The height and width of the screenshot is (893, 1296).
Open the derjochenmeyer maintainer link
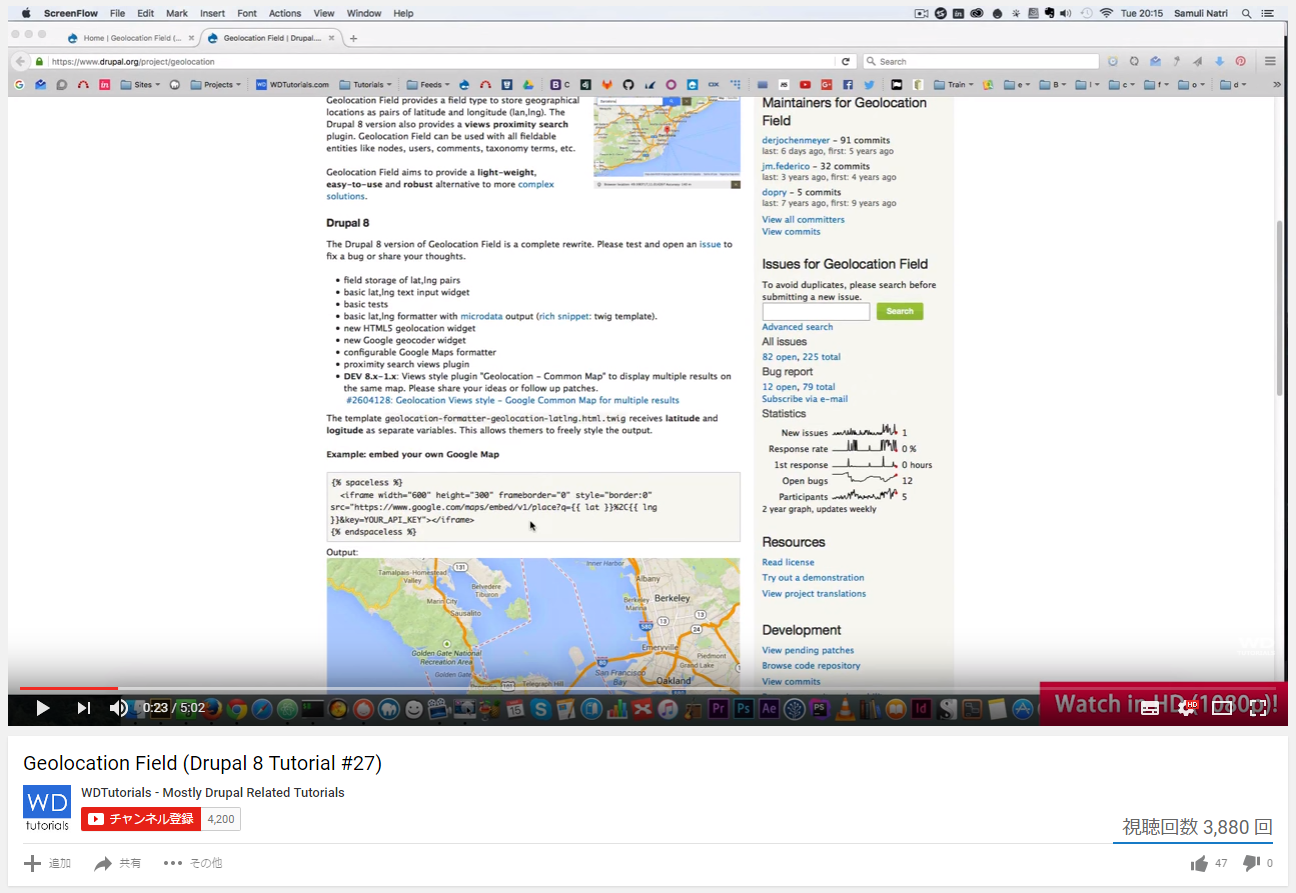tap(796, 140)
